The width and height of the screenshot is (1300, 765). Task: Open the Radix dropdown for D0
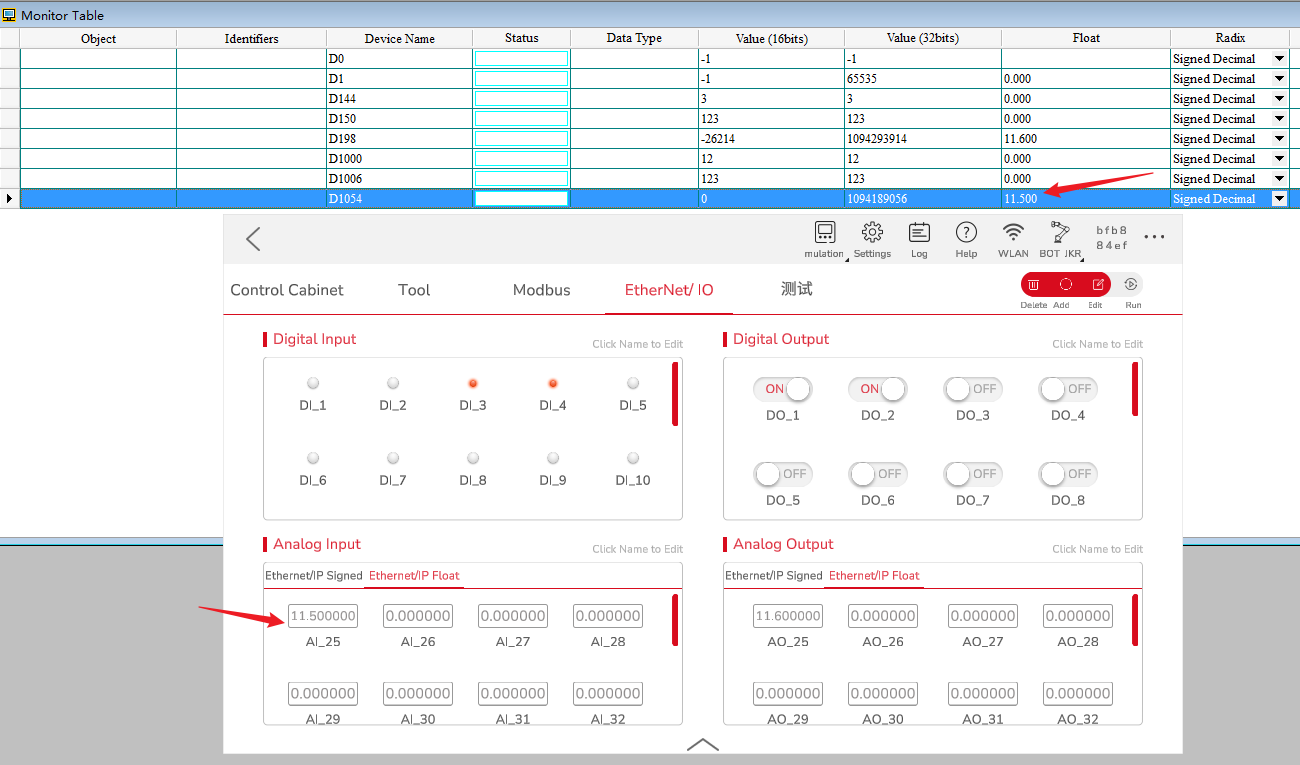(x=1279, y=59)
